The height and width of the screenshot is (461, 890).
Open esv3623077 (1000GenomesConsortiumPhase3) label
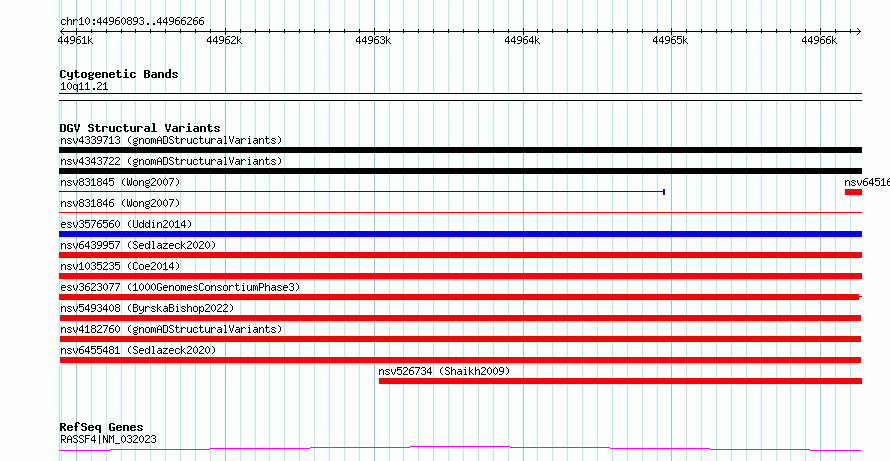point(180,287)
